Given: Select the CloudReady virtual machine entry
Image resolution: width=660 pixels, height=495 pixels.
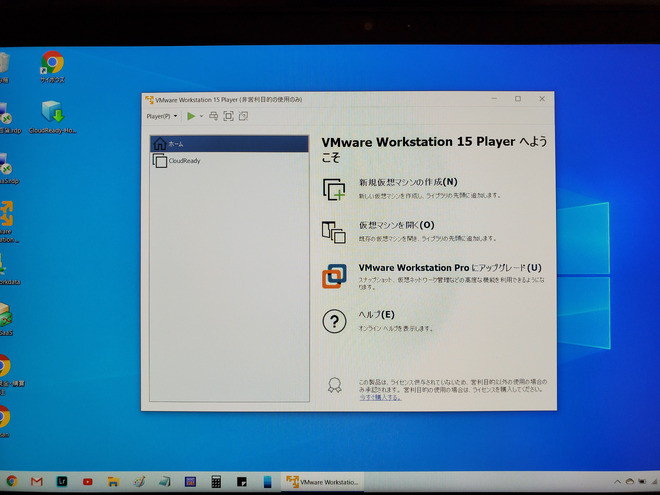Looking at the screenshot, I should [x=229, y=161].
